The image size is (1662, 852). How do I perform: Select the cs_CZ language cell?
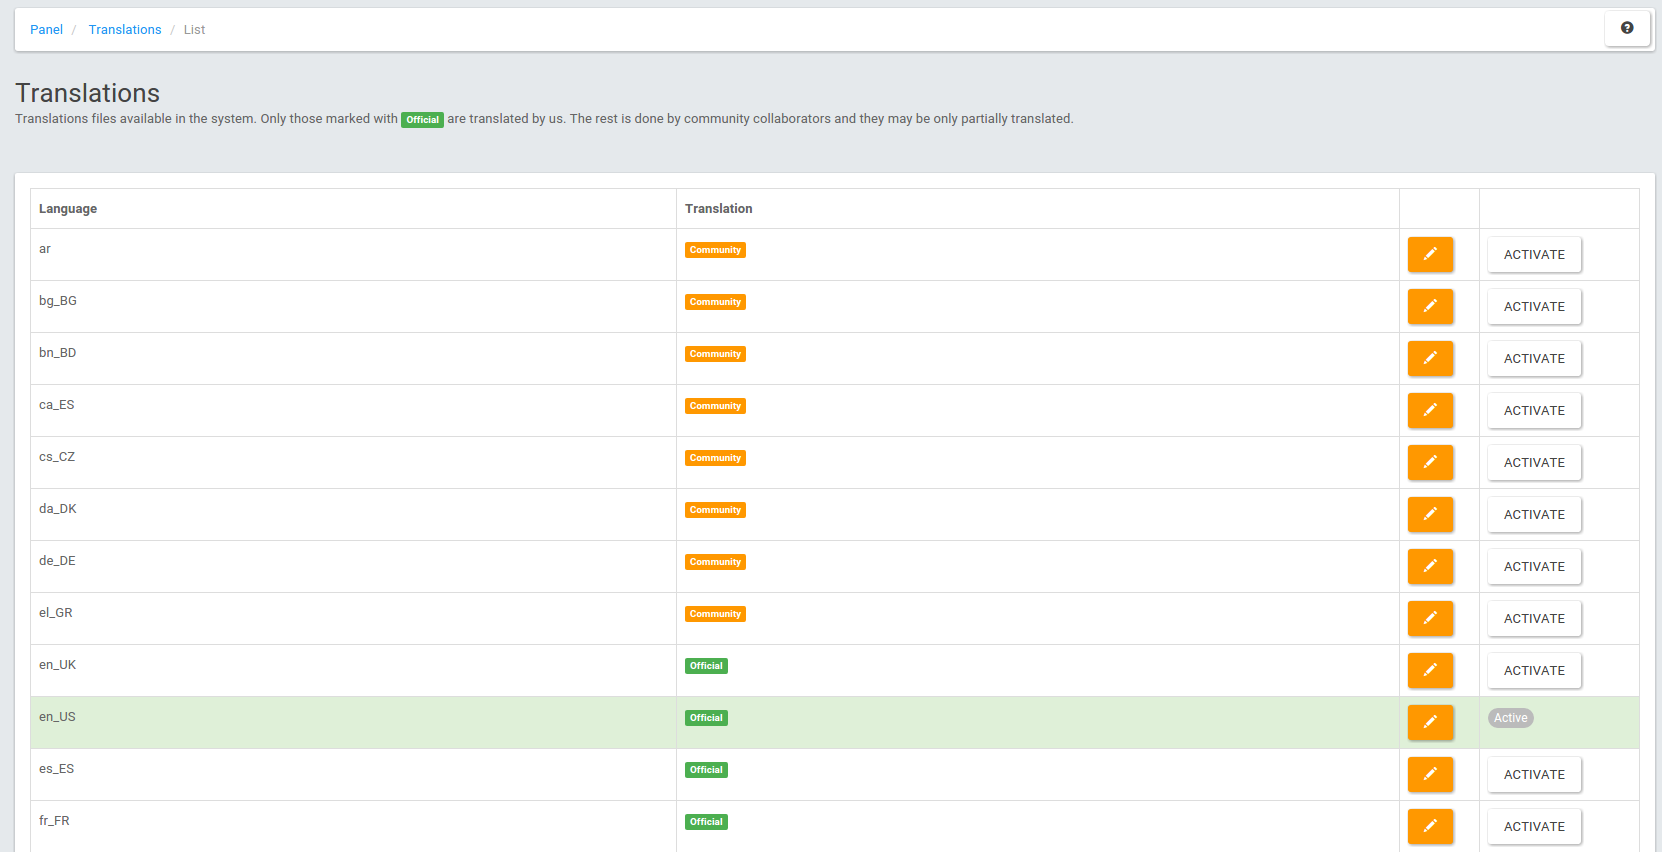tap(353, 462)
